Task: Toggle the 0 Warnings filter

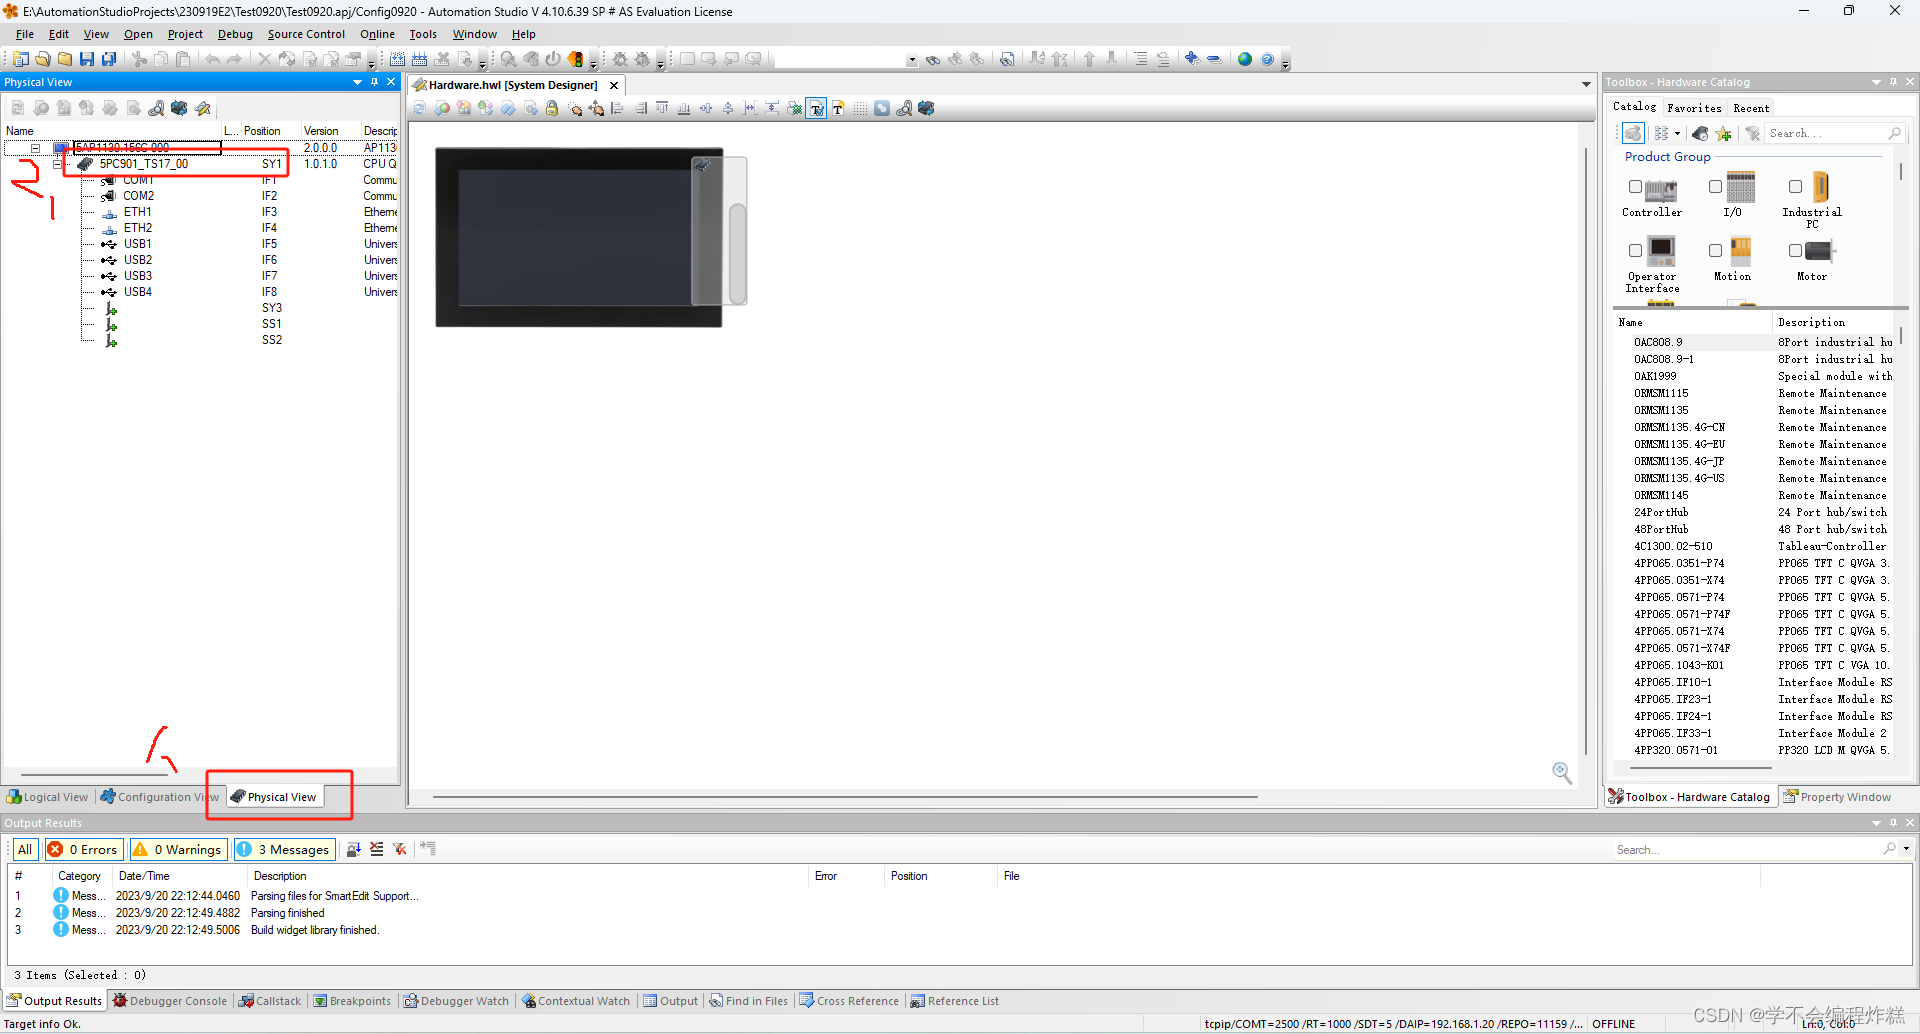Action: coord(177,849)
